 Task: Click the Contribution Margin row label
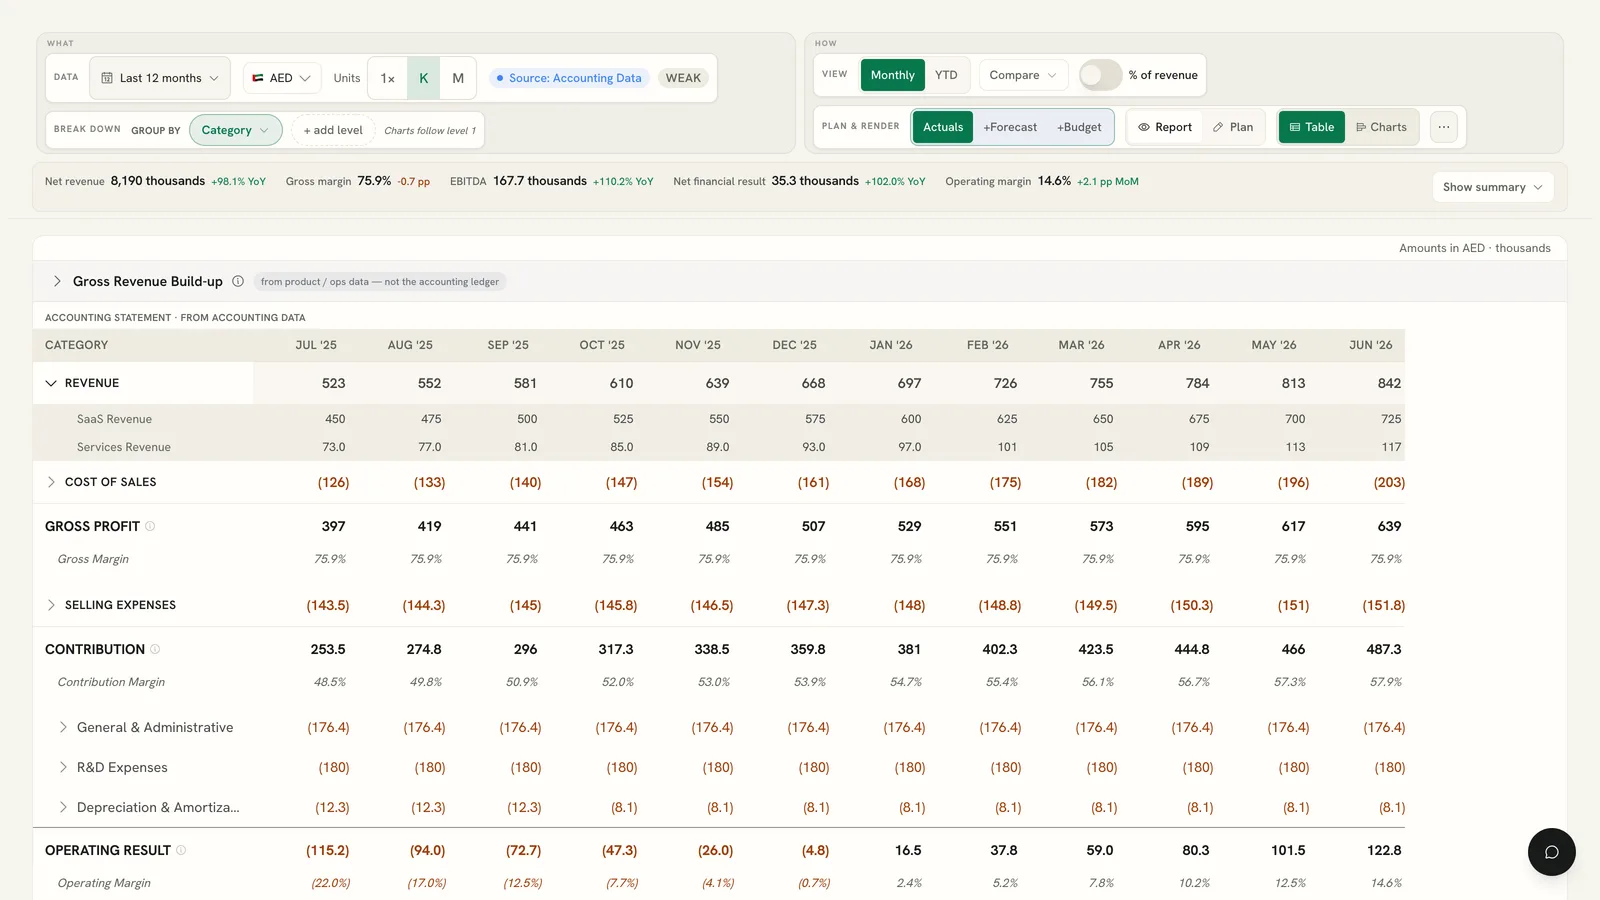click(111, 682)
